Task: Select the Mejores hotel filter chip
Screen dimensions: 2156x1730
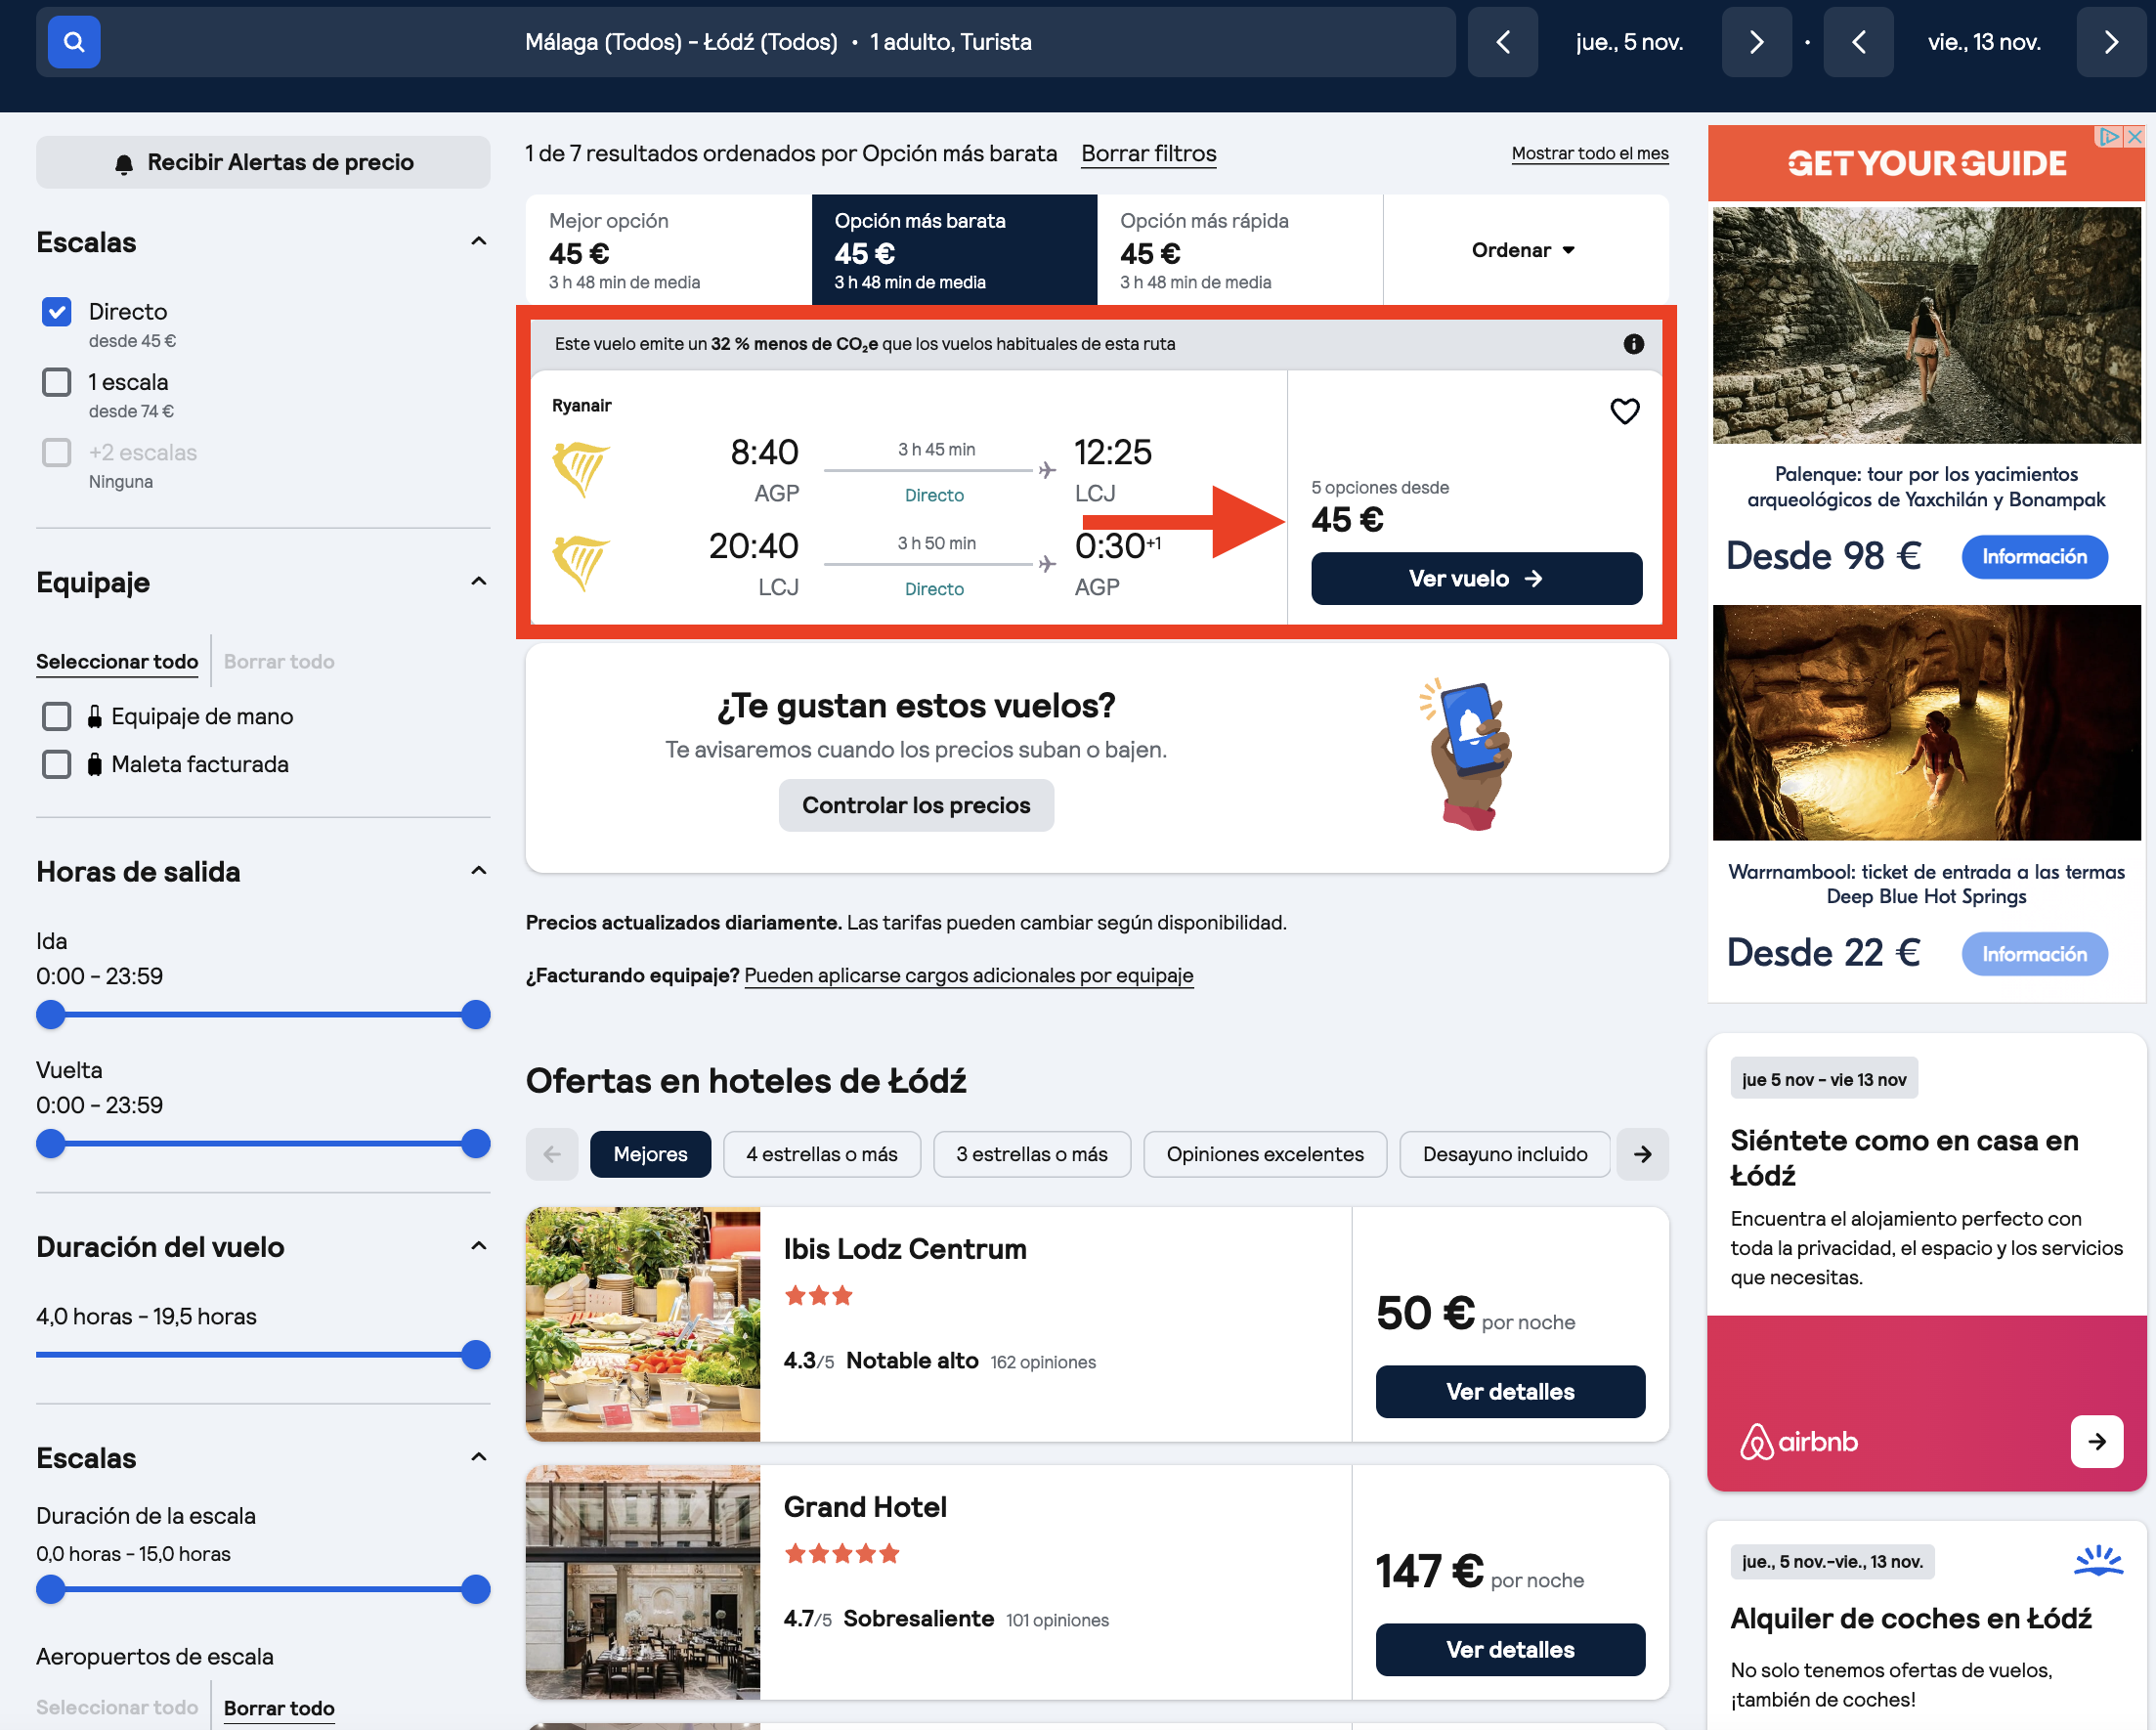Action: click(x=650, y=1154)
